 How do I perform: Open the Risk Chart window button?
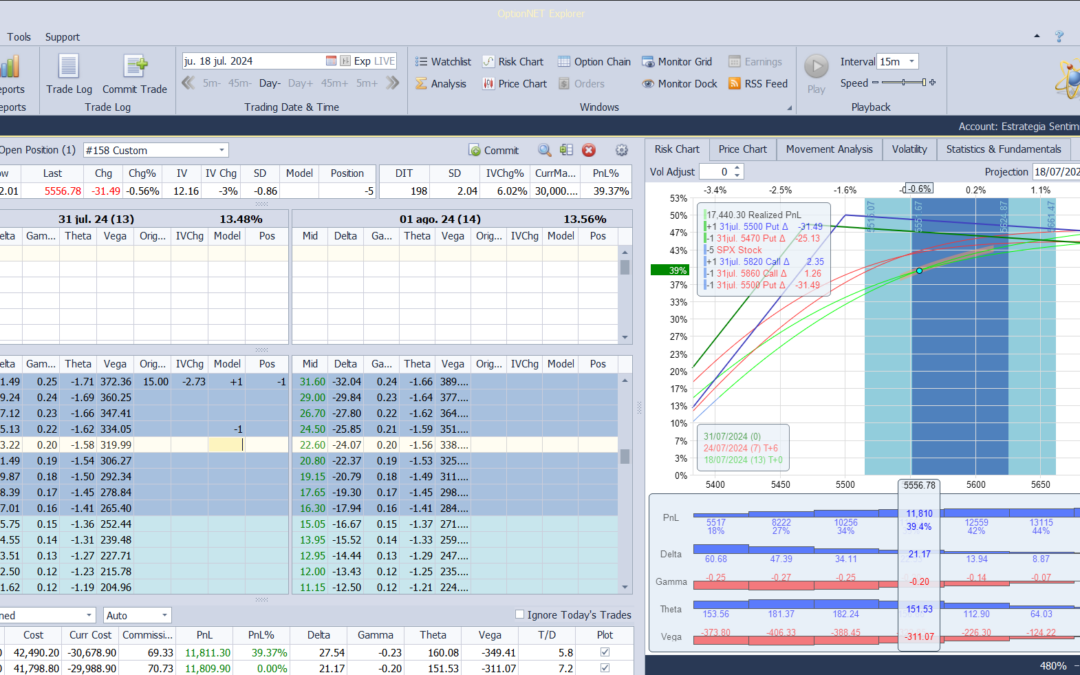pyautogui.click(x=513, y=61)
